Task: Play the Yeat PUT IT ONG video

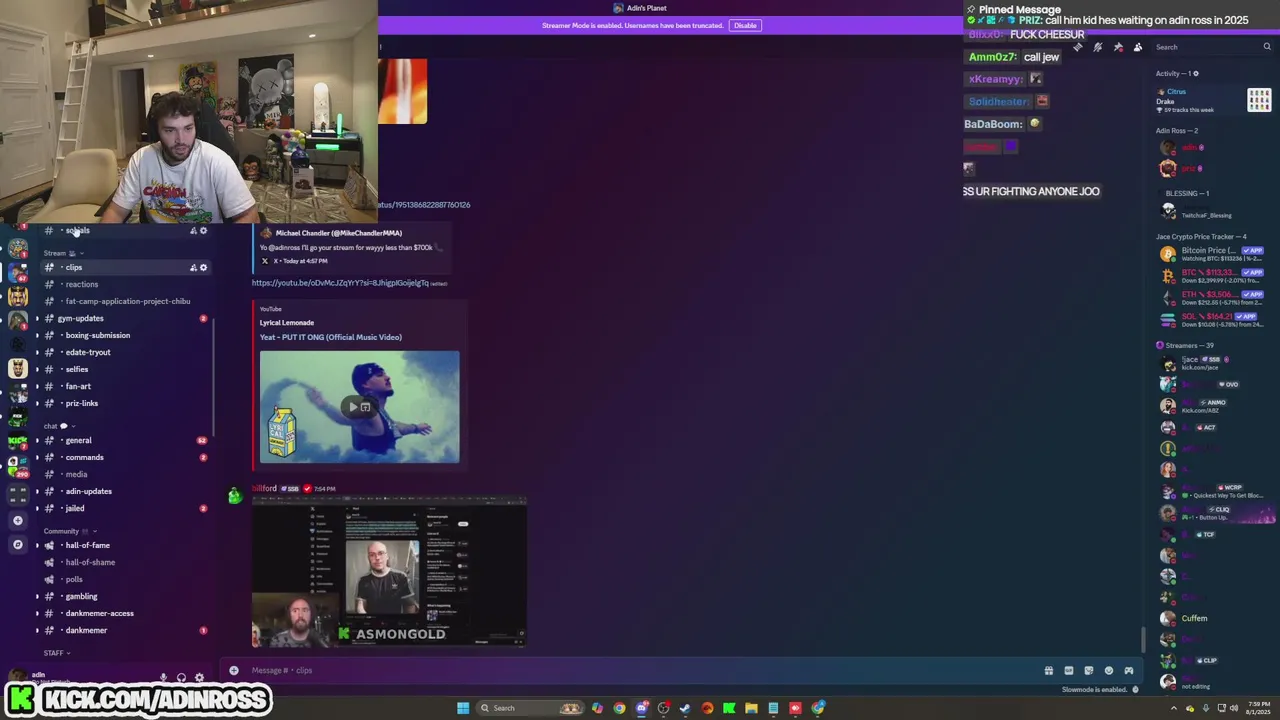Action: click(353, 407)
